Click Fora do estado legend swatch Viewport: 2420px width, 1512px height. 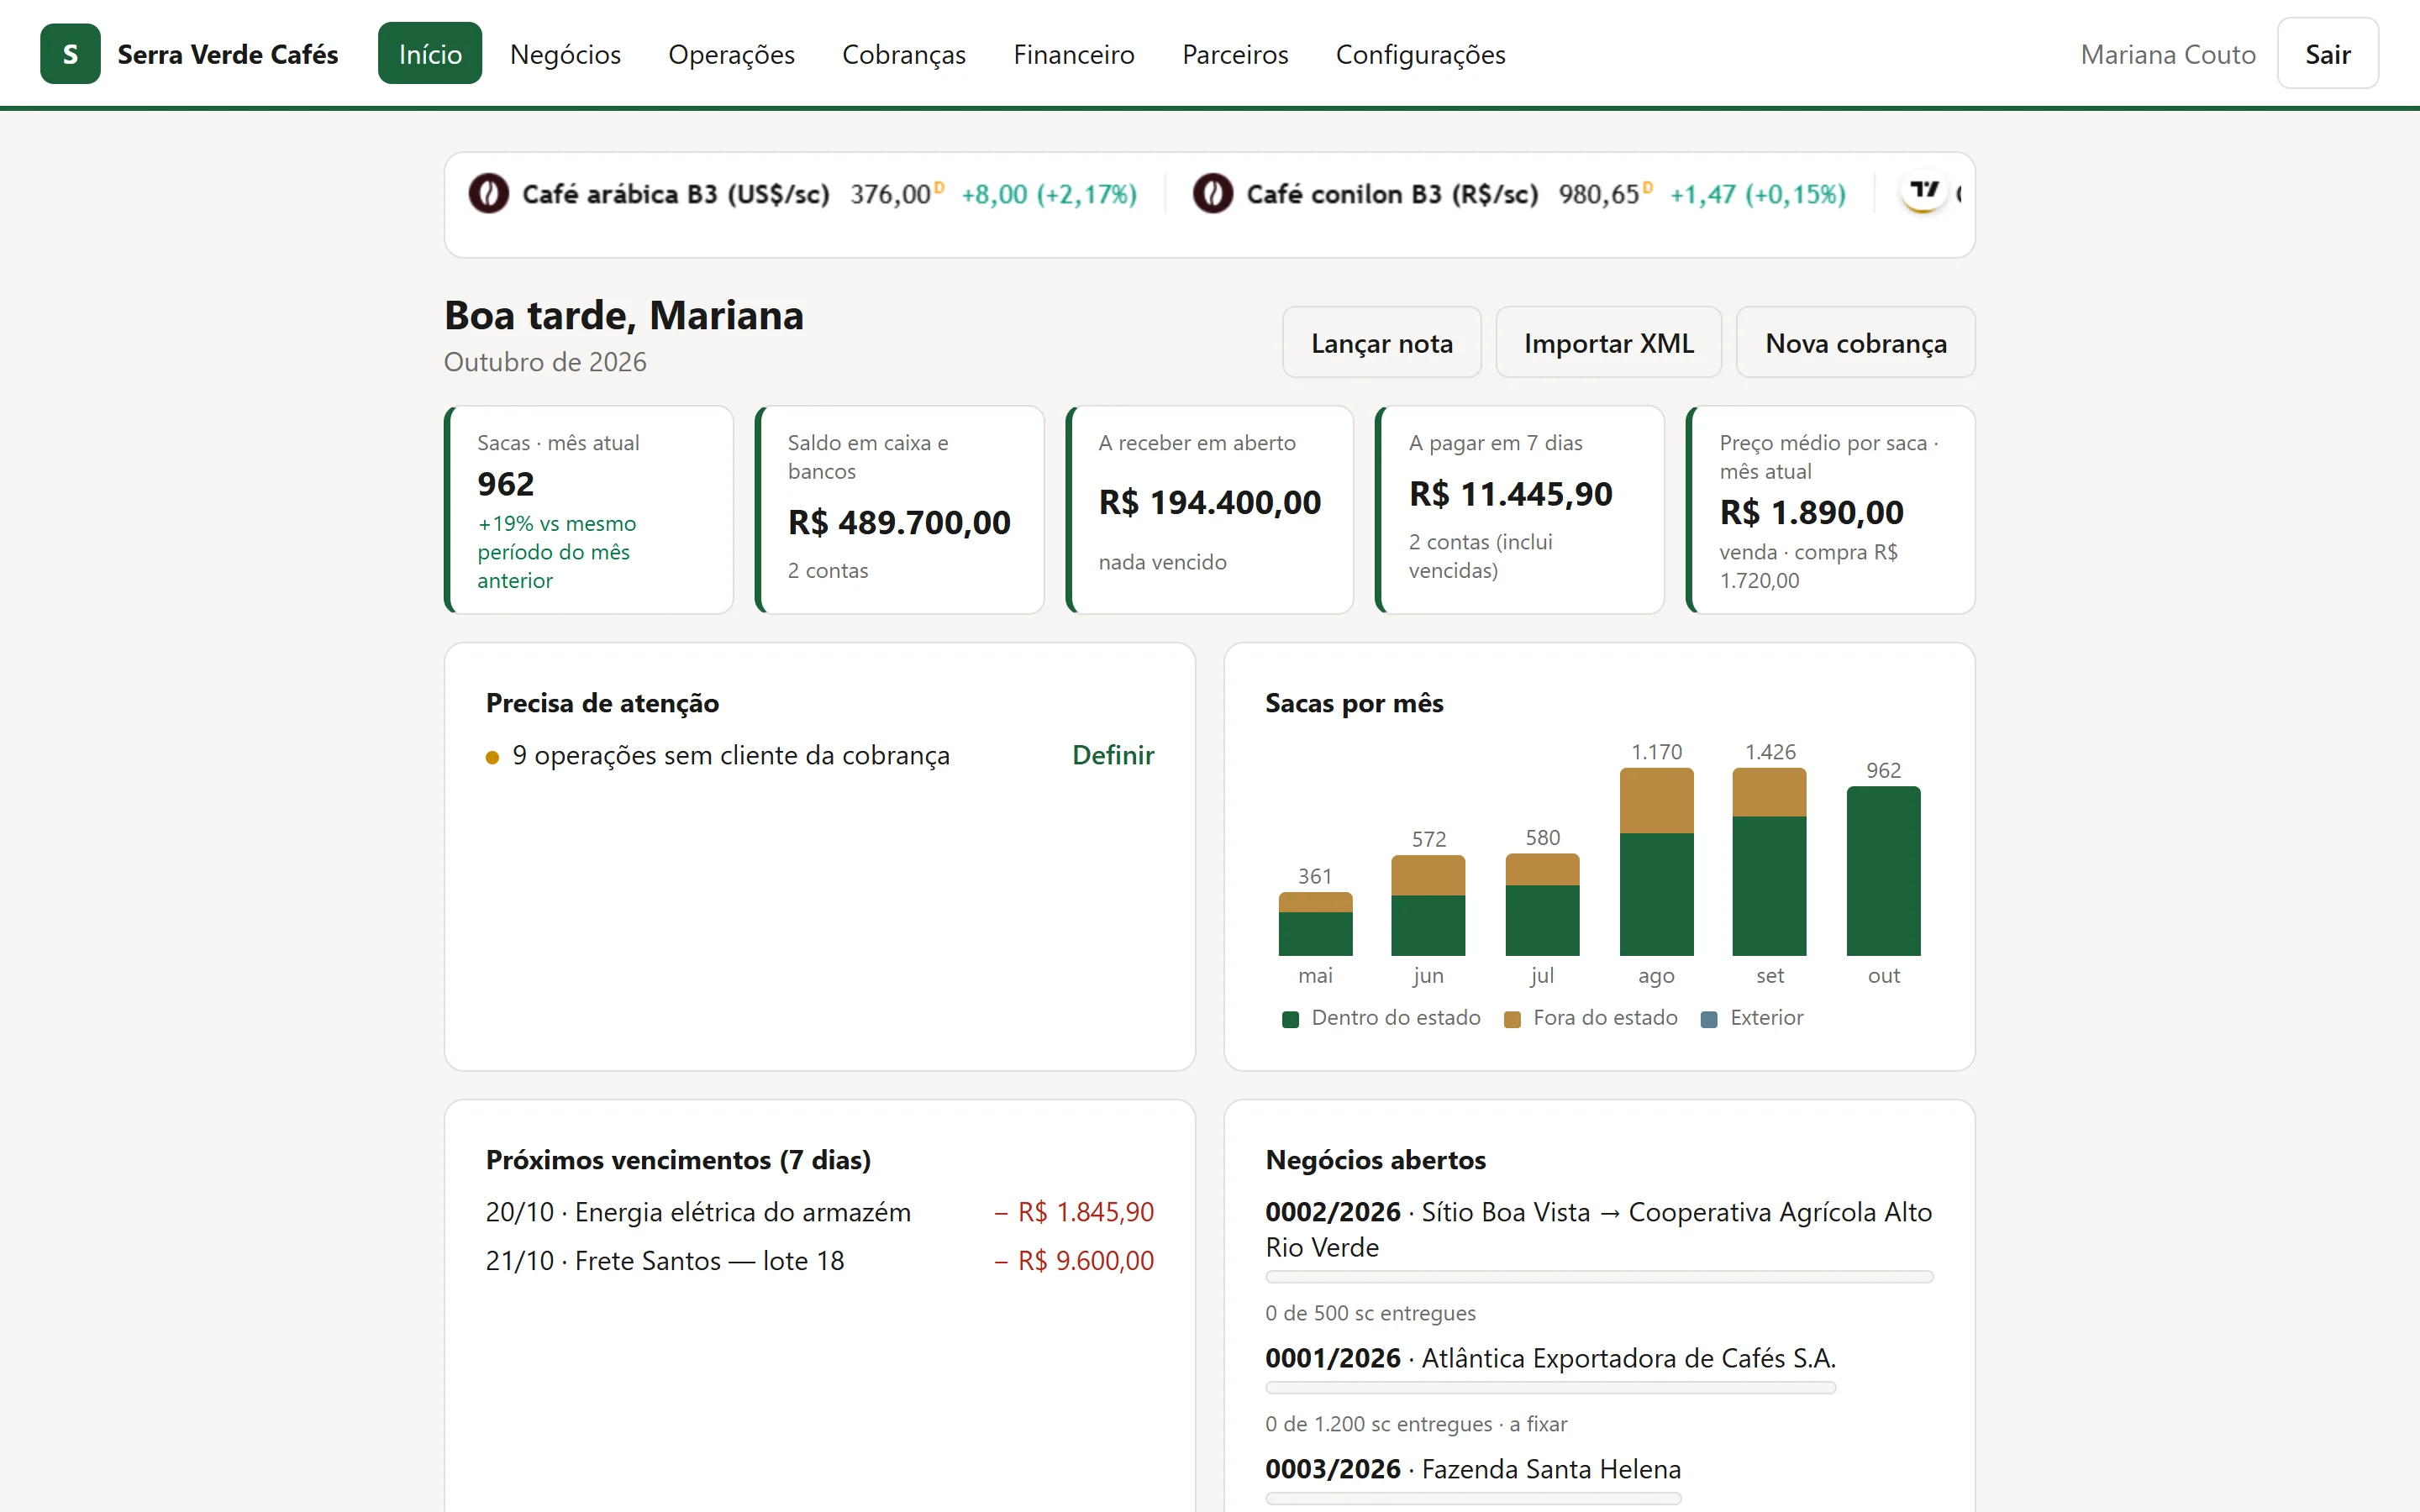point(1512,1019)
